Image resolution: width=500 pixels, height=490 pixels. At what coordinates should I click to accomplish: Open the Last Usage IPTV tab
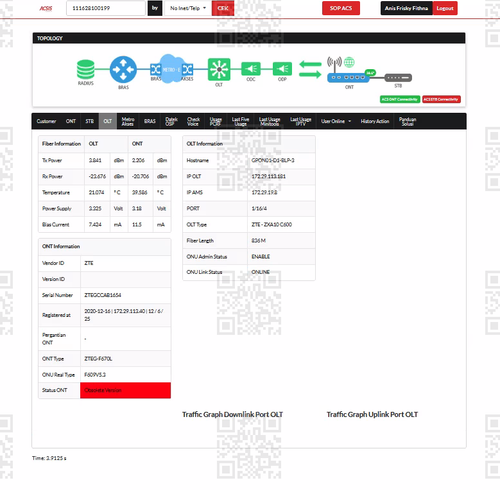pos(300,121)
